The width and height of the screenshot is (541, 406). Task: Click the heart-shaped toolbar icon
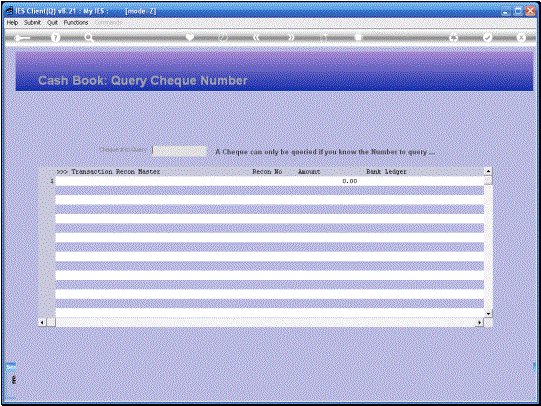(190, 37)
